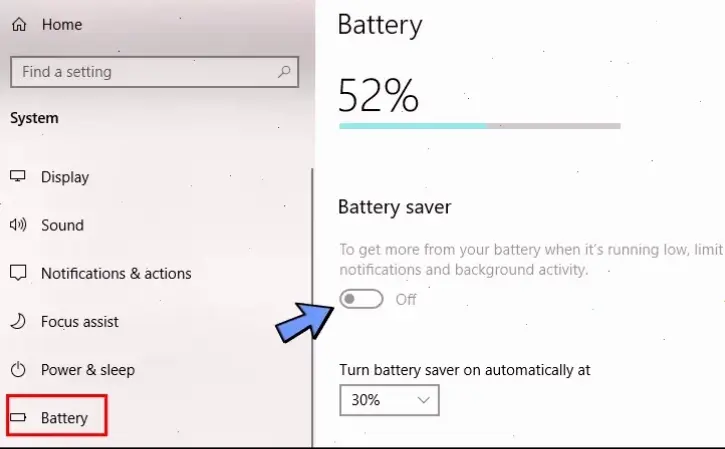Open the 30% battery saver dropdown
Image resolution: width=725 pixels, height=449 pixels.
pos(389,400)
